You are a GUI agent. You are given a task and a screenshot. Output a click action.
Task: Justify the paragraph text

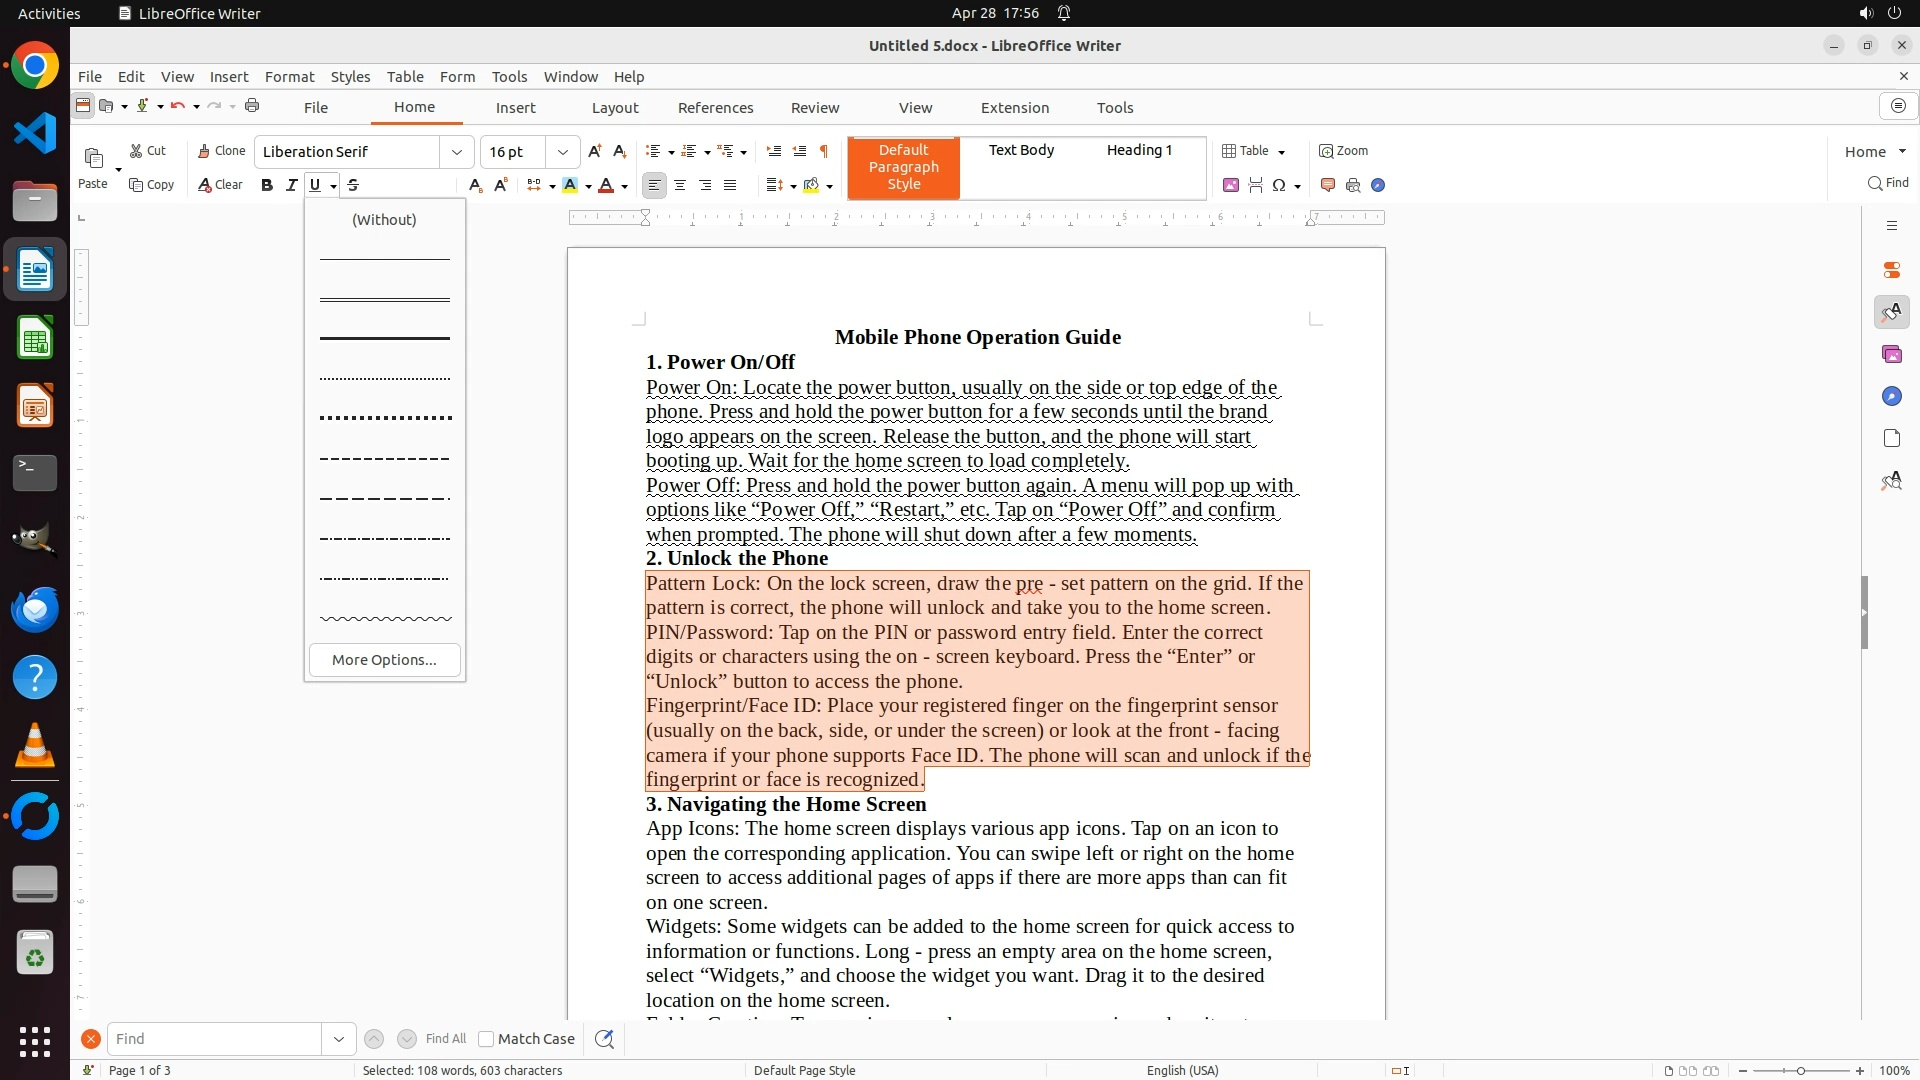[x=730, y=185]
